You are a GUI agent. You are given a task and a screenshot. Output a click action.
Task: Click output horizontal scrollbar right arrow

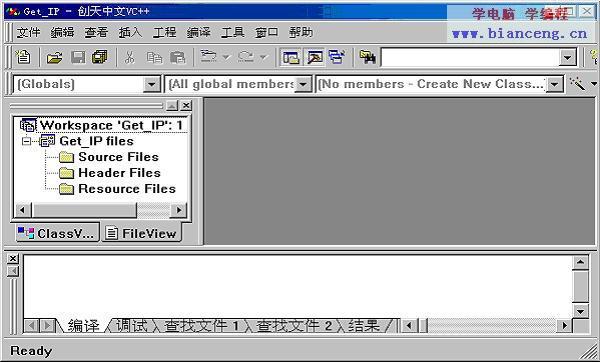(x=564, y=326)
